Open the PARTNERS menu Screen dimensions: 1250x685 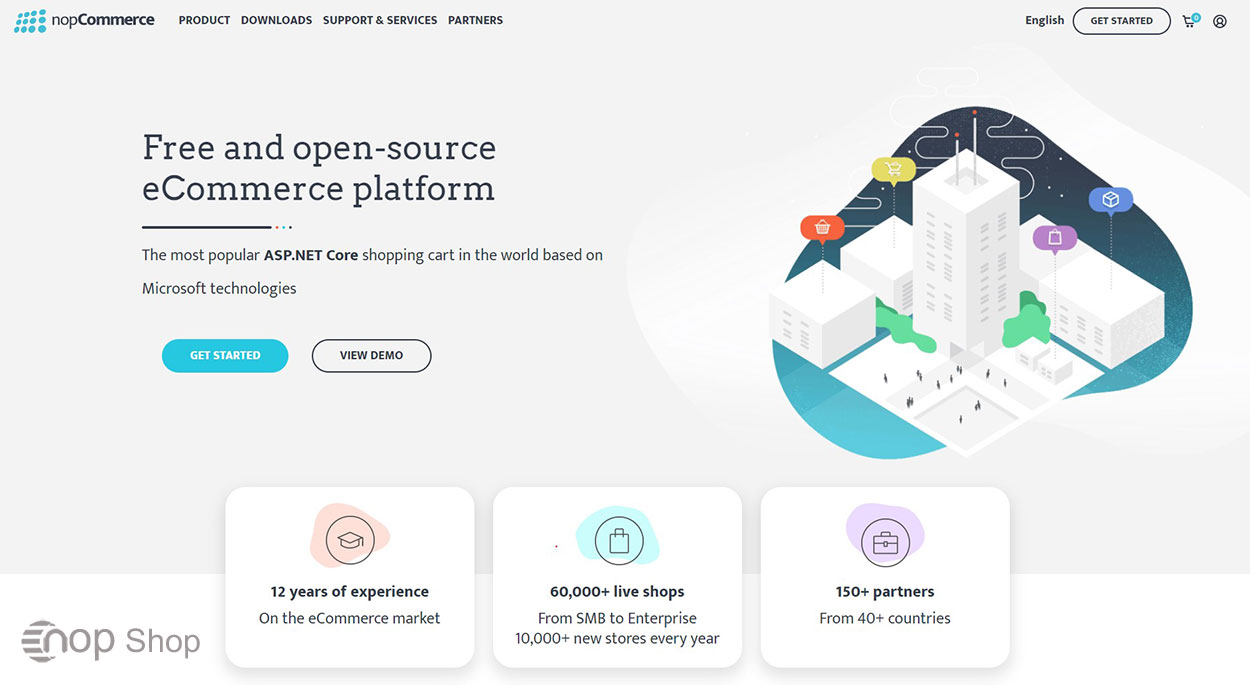click(475, 20)
